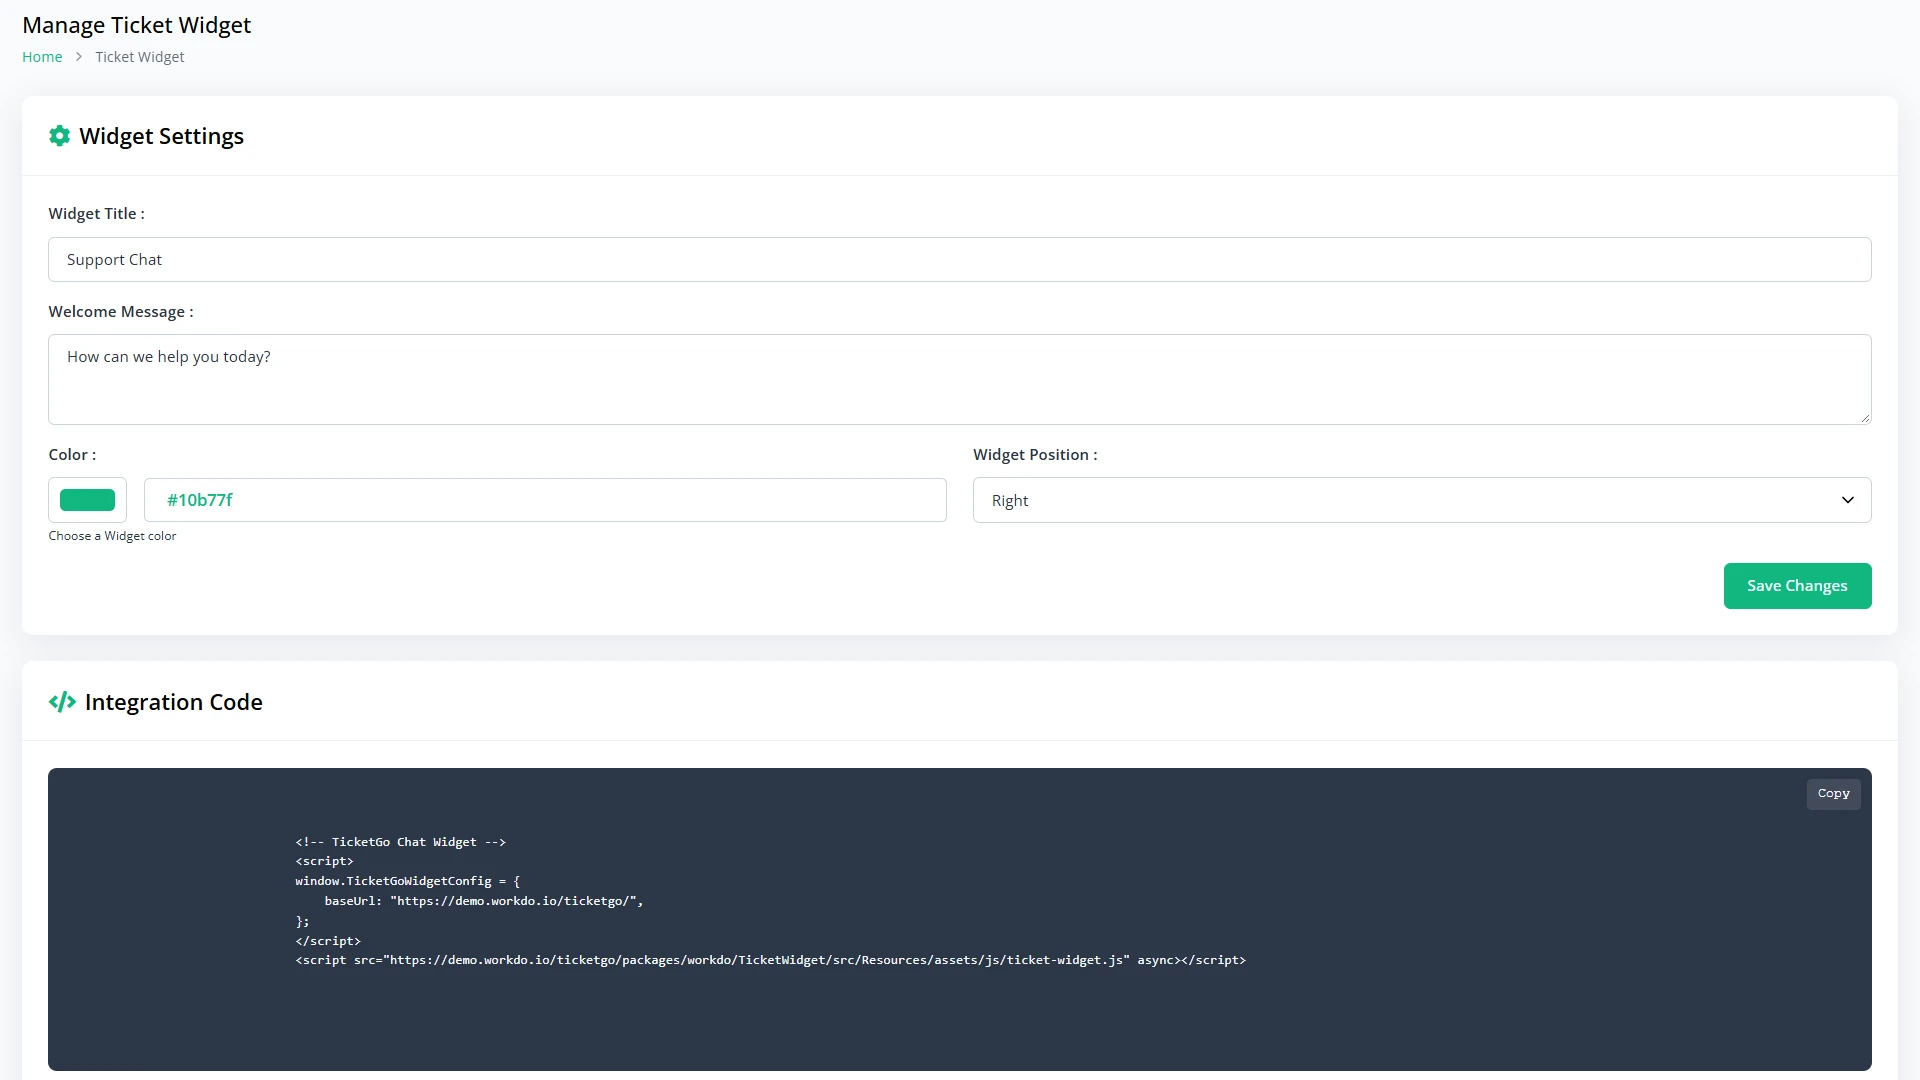Open the Widget Position dropdown
Image resolution: width=1920 pixels, height=1080 pixels.
(x=1422, y=500)
